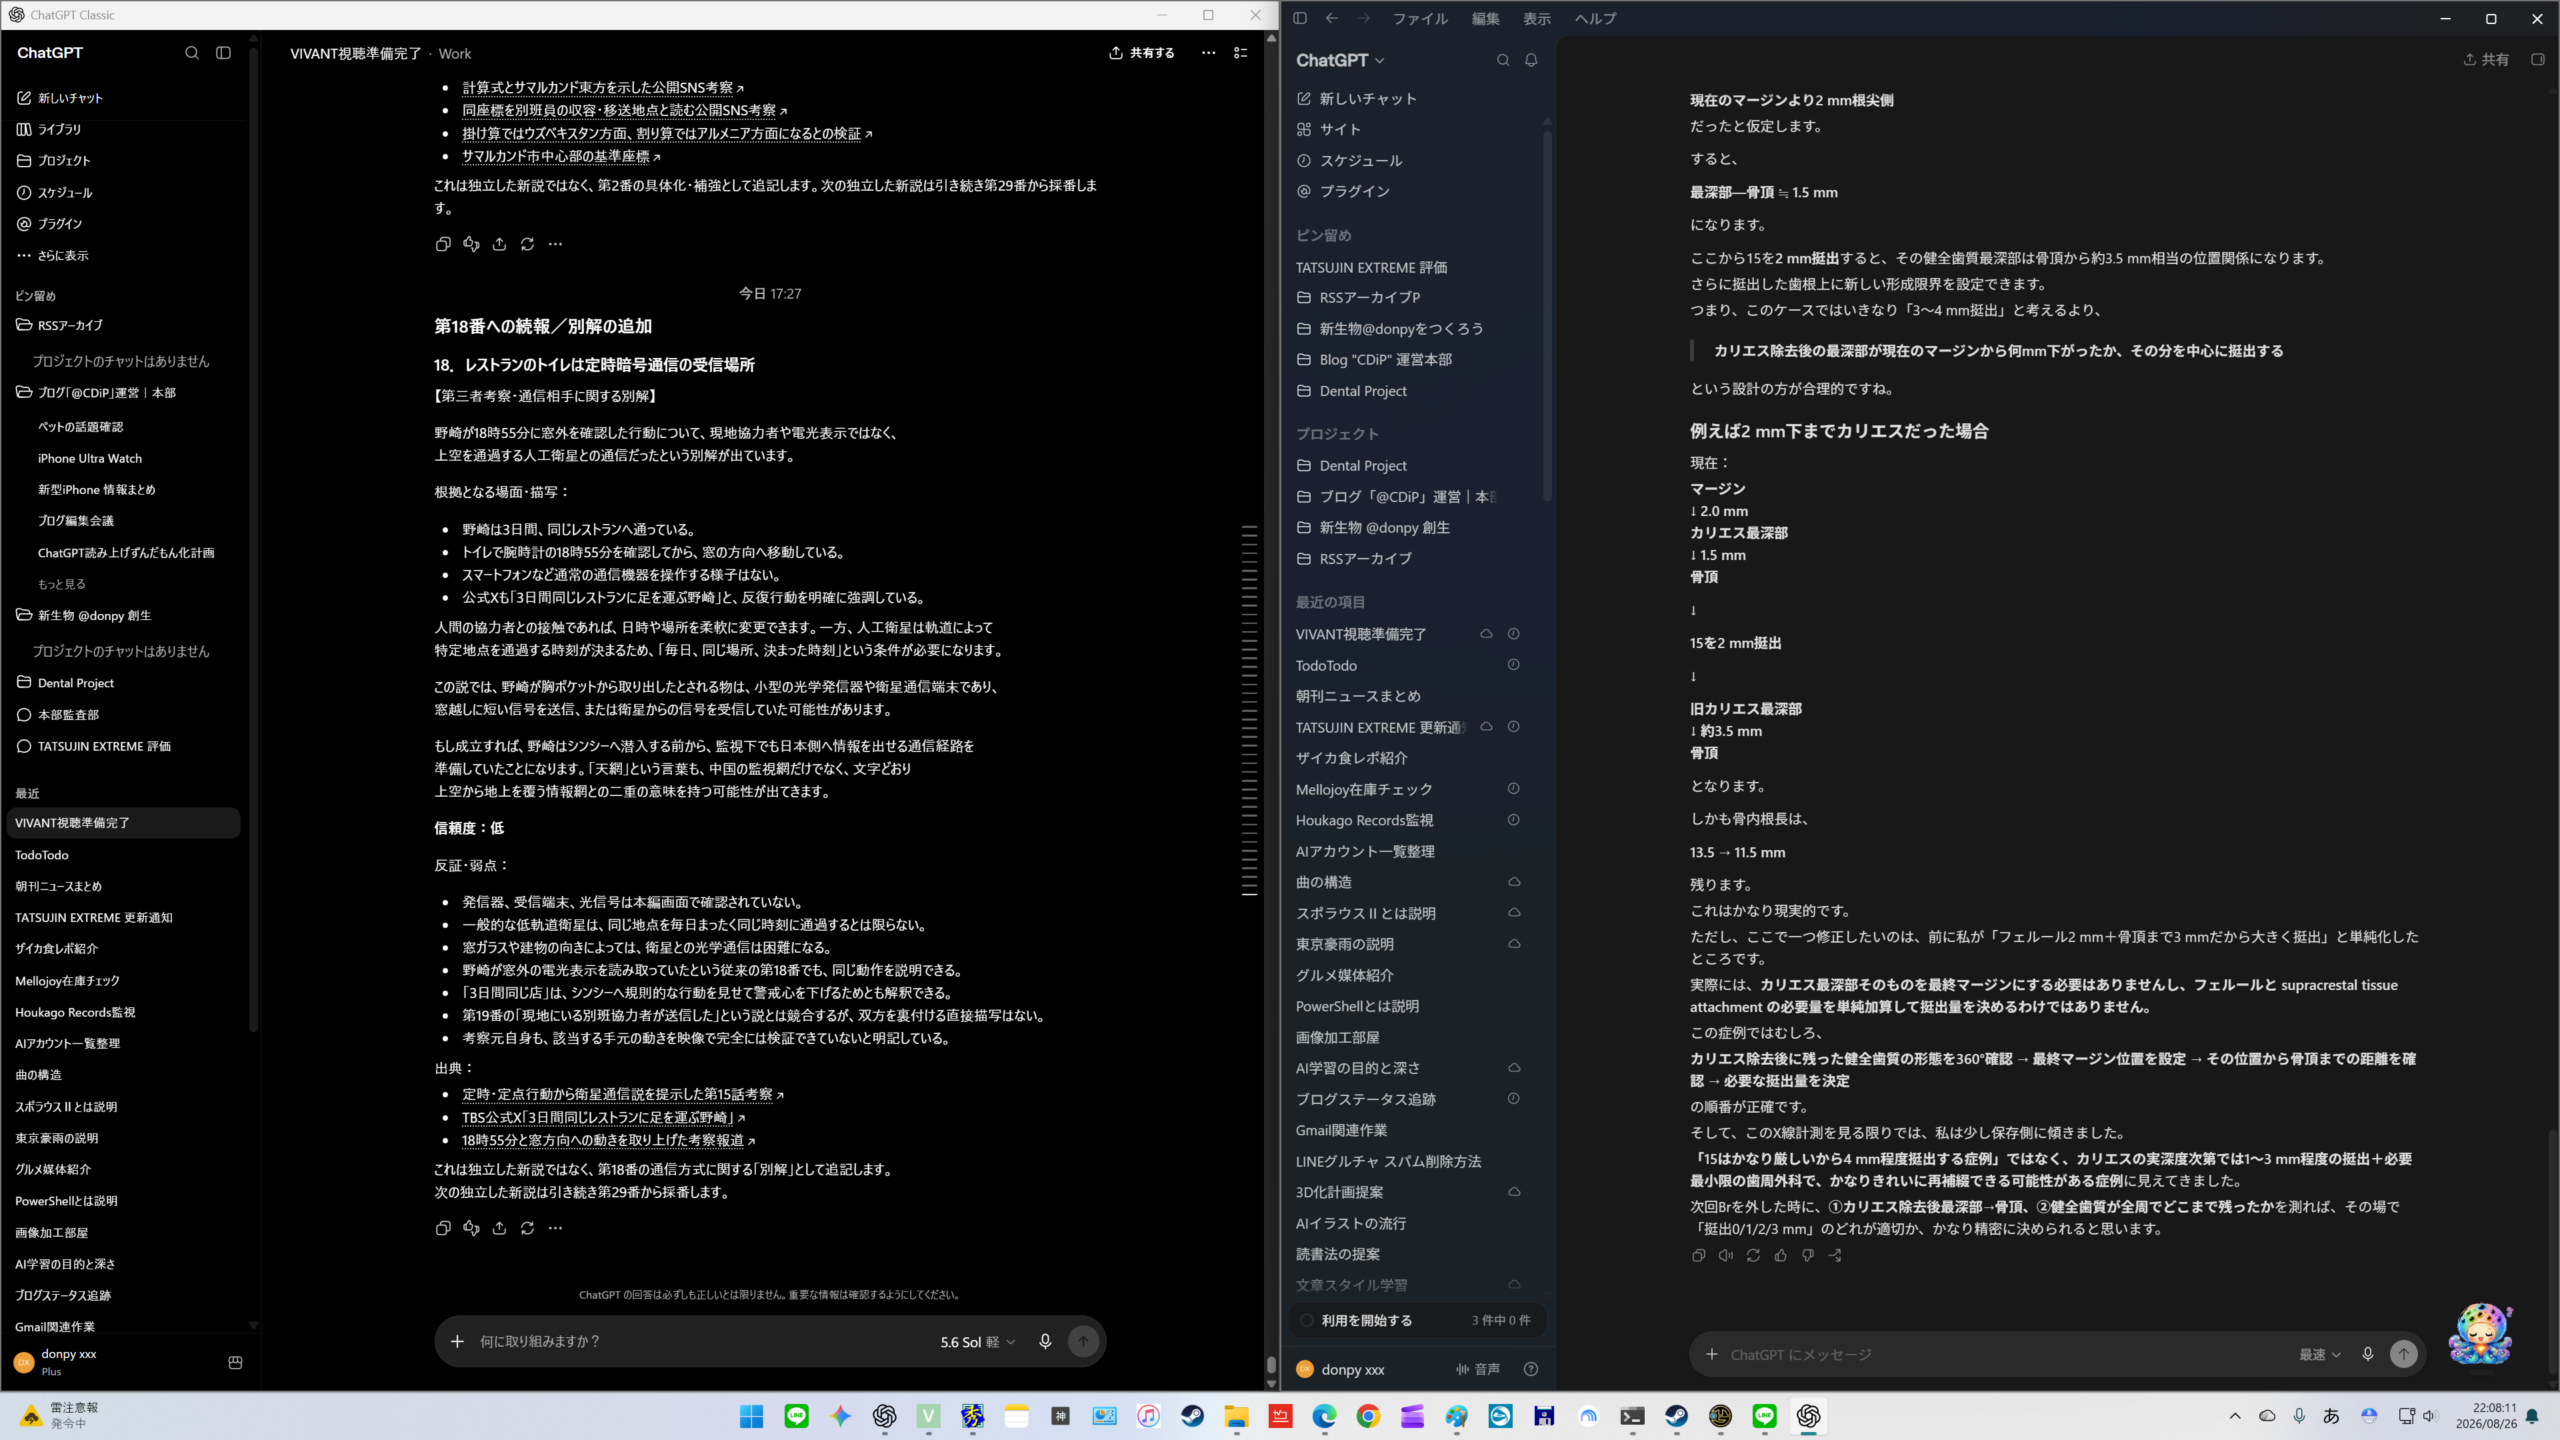Open the 5.6 Sol 軽 model selector
The width and height of the screenshot is (2560, 1440).
tap(977, 1342)
